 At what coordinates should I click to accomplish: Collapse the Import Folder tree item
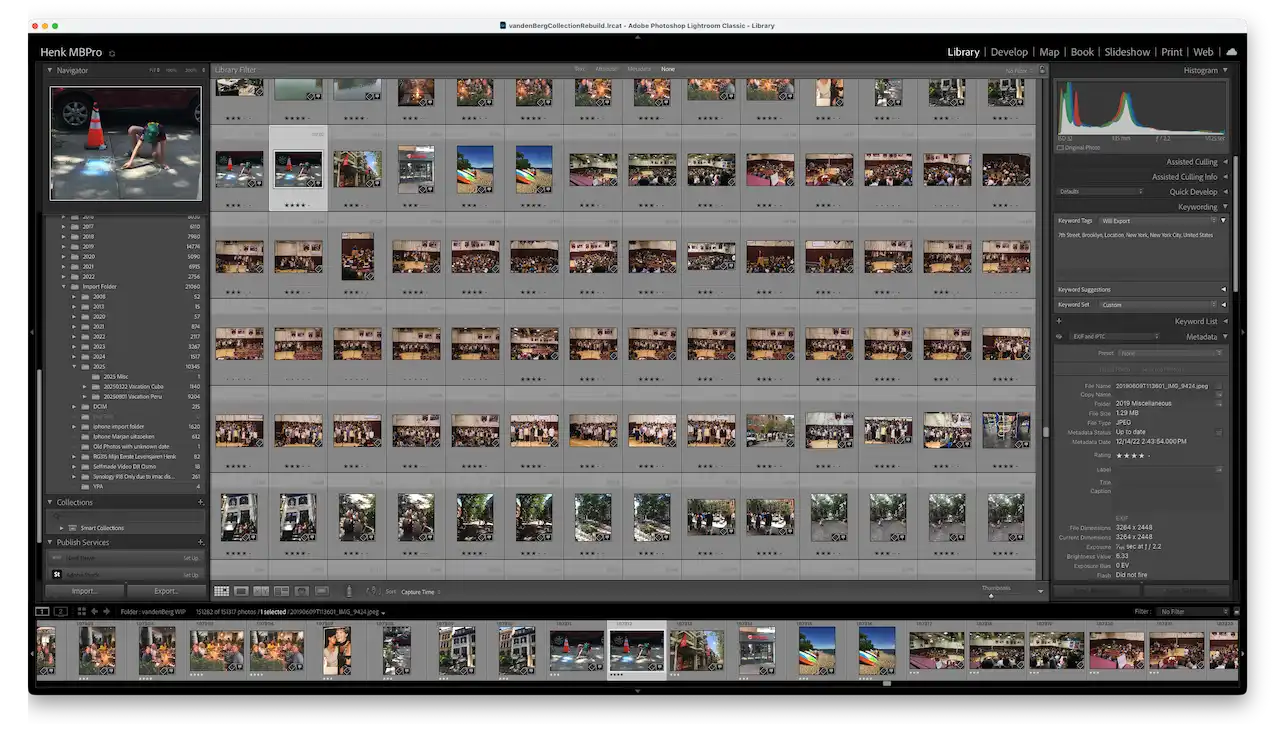(63, 287)
